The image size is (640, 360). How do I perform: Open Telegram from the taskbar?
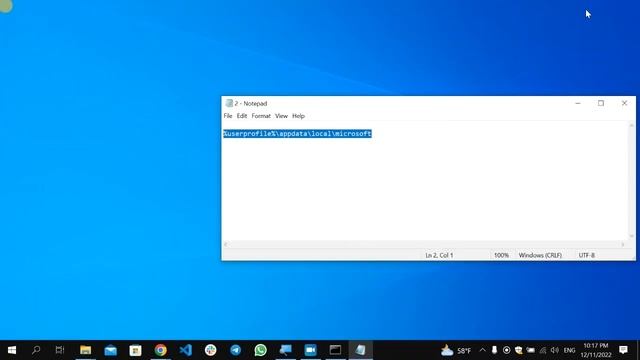236,350
